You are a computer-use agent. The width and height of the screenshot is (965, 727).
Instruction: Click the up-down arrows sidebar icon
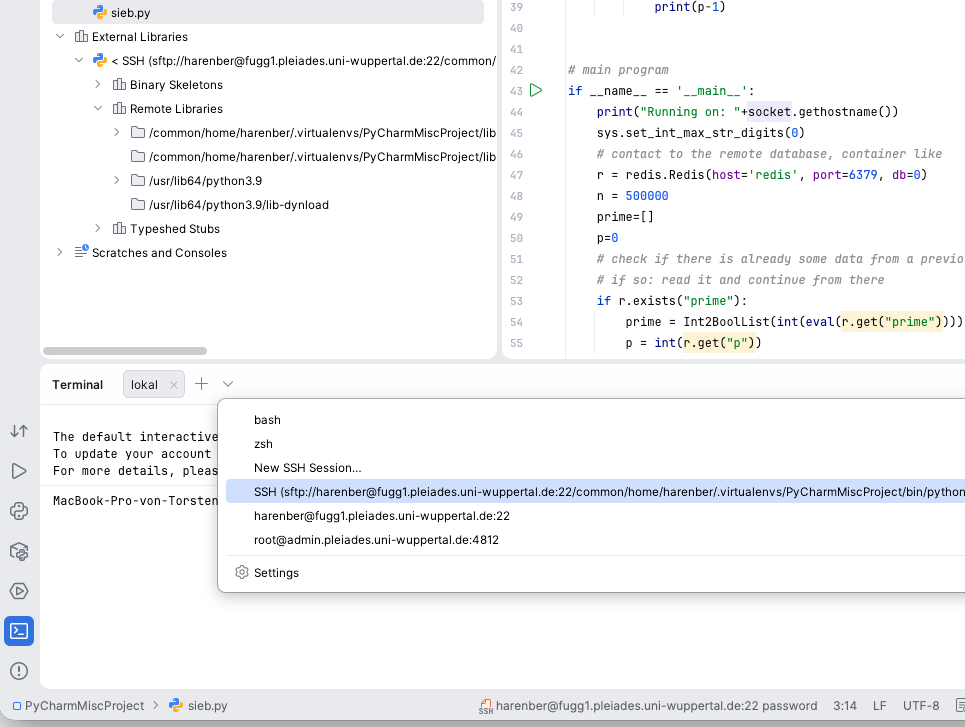(19, 431)
